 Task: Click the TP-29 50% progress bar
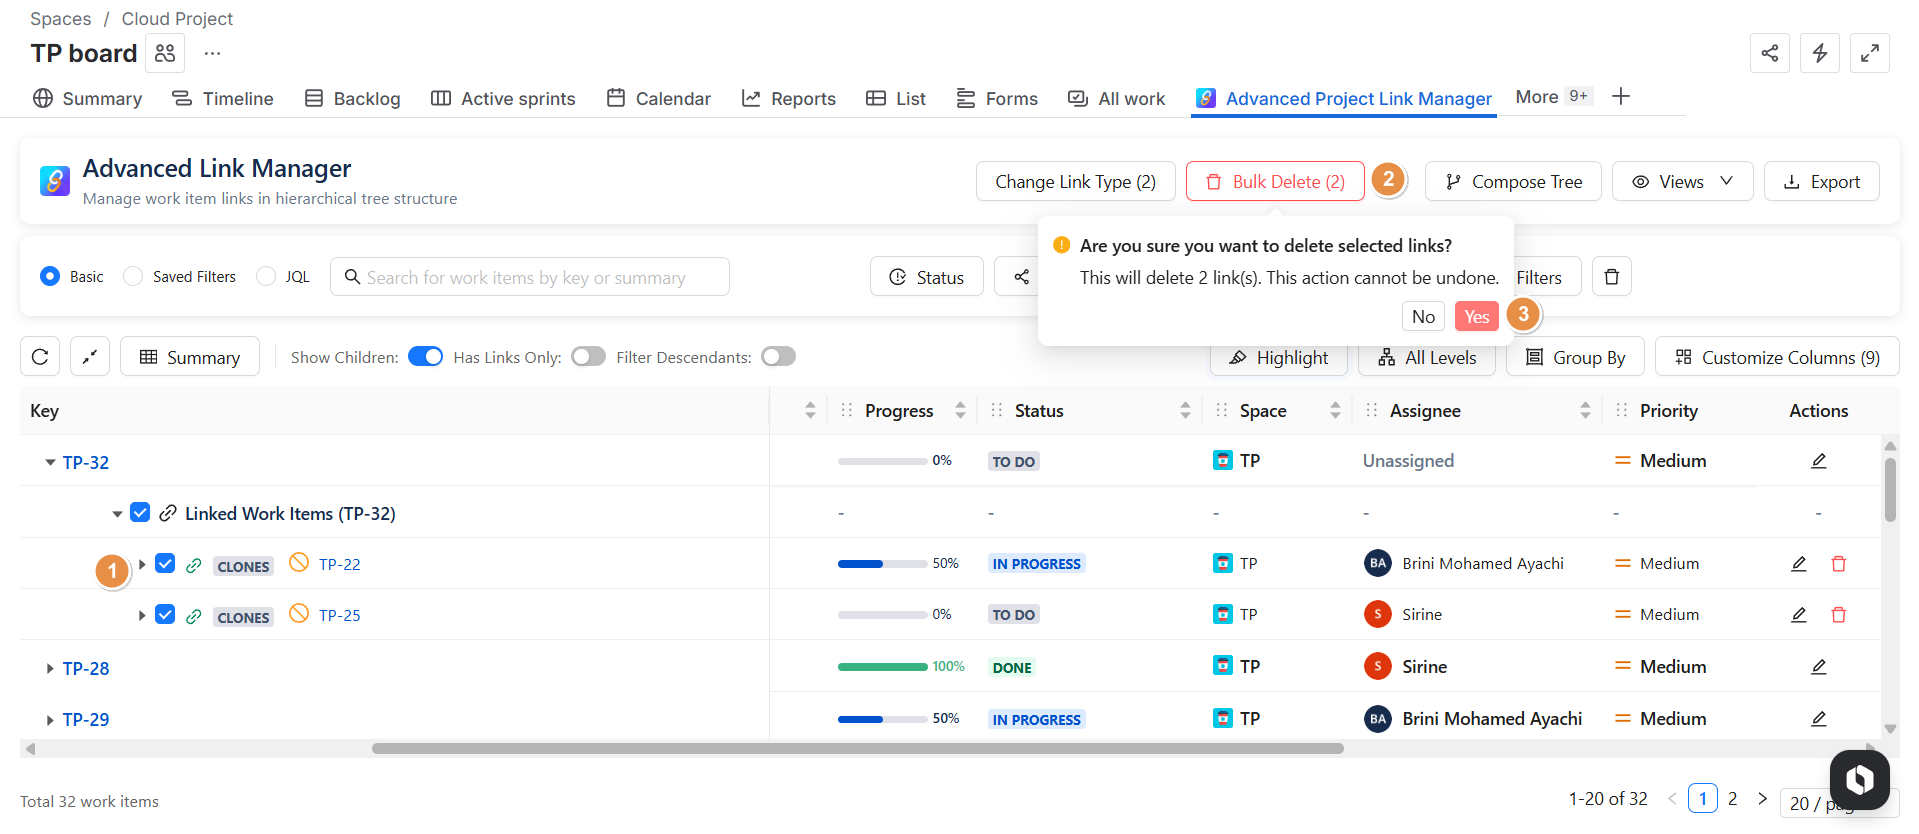882,719
